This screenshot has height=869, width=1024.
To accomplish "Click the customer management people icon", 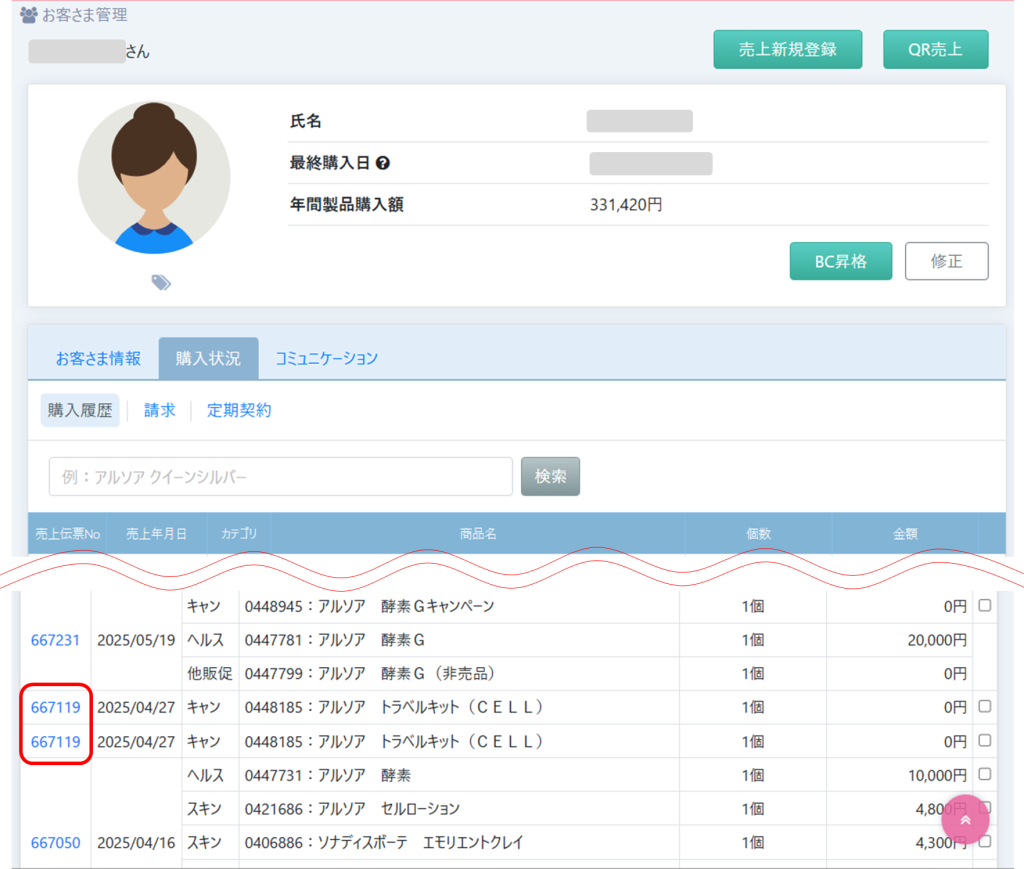I will 29,15.
